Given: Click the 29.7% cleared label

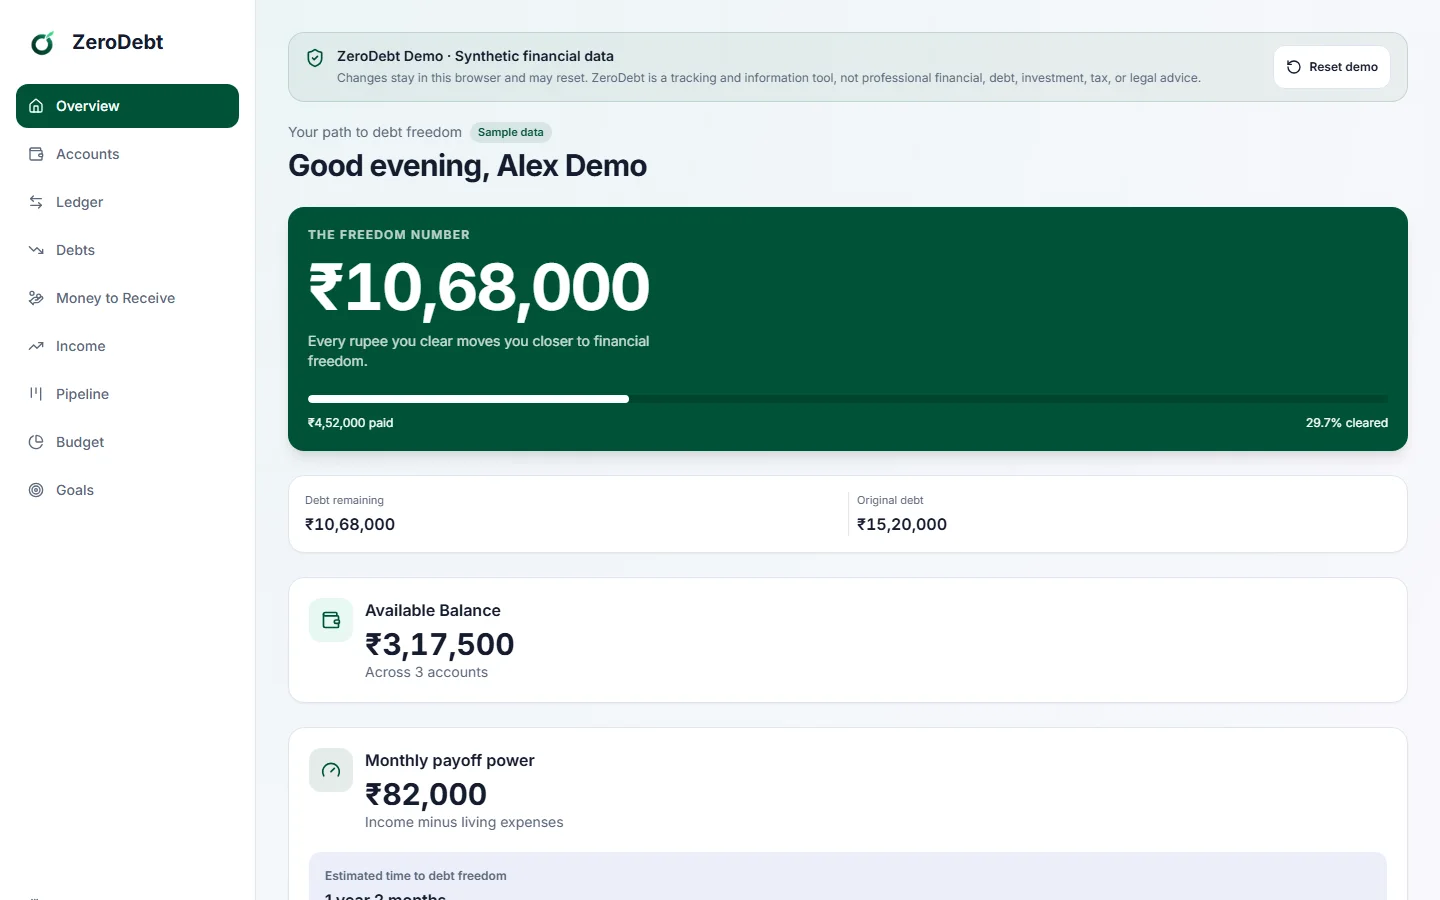Looking at the screenshot, I should 1347,423.
